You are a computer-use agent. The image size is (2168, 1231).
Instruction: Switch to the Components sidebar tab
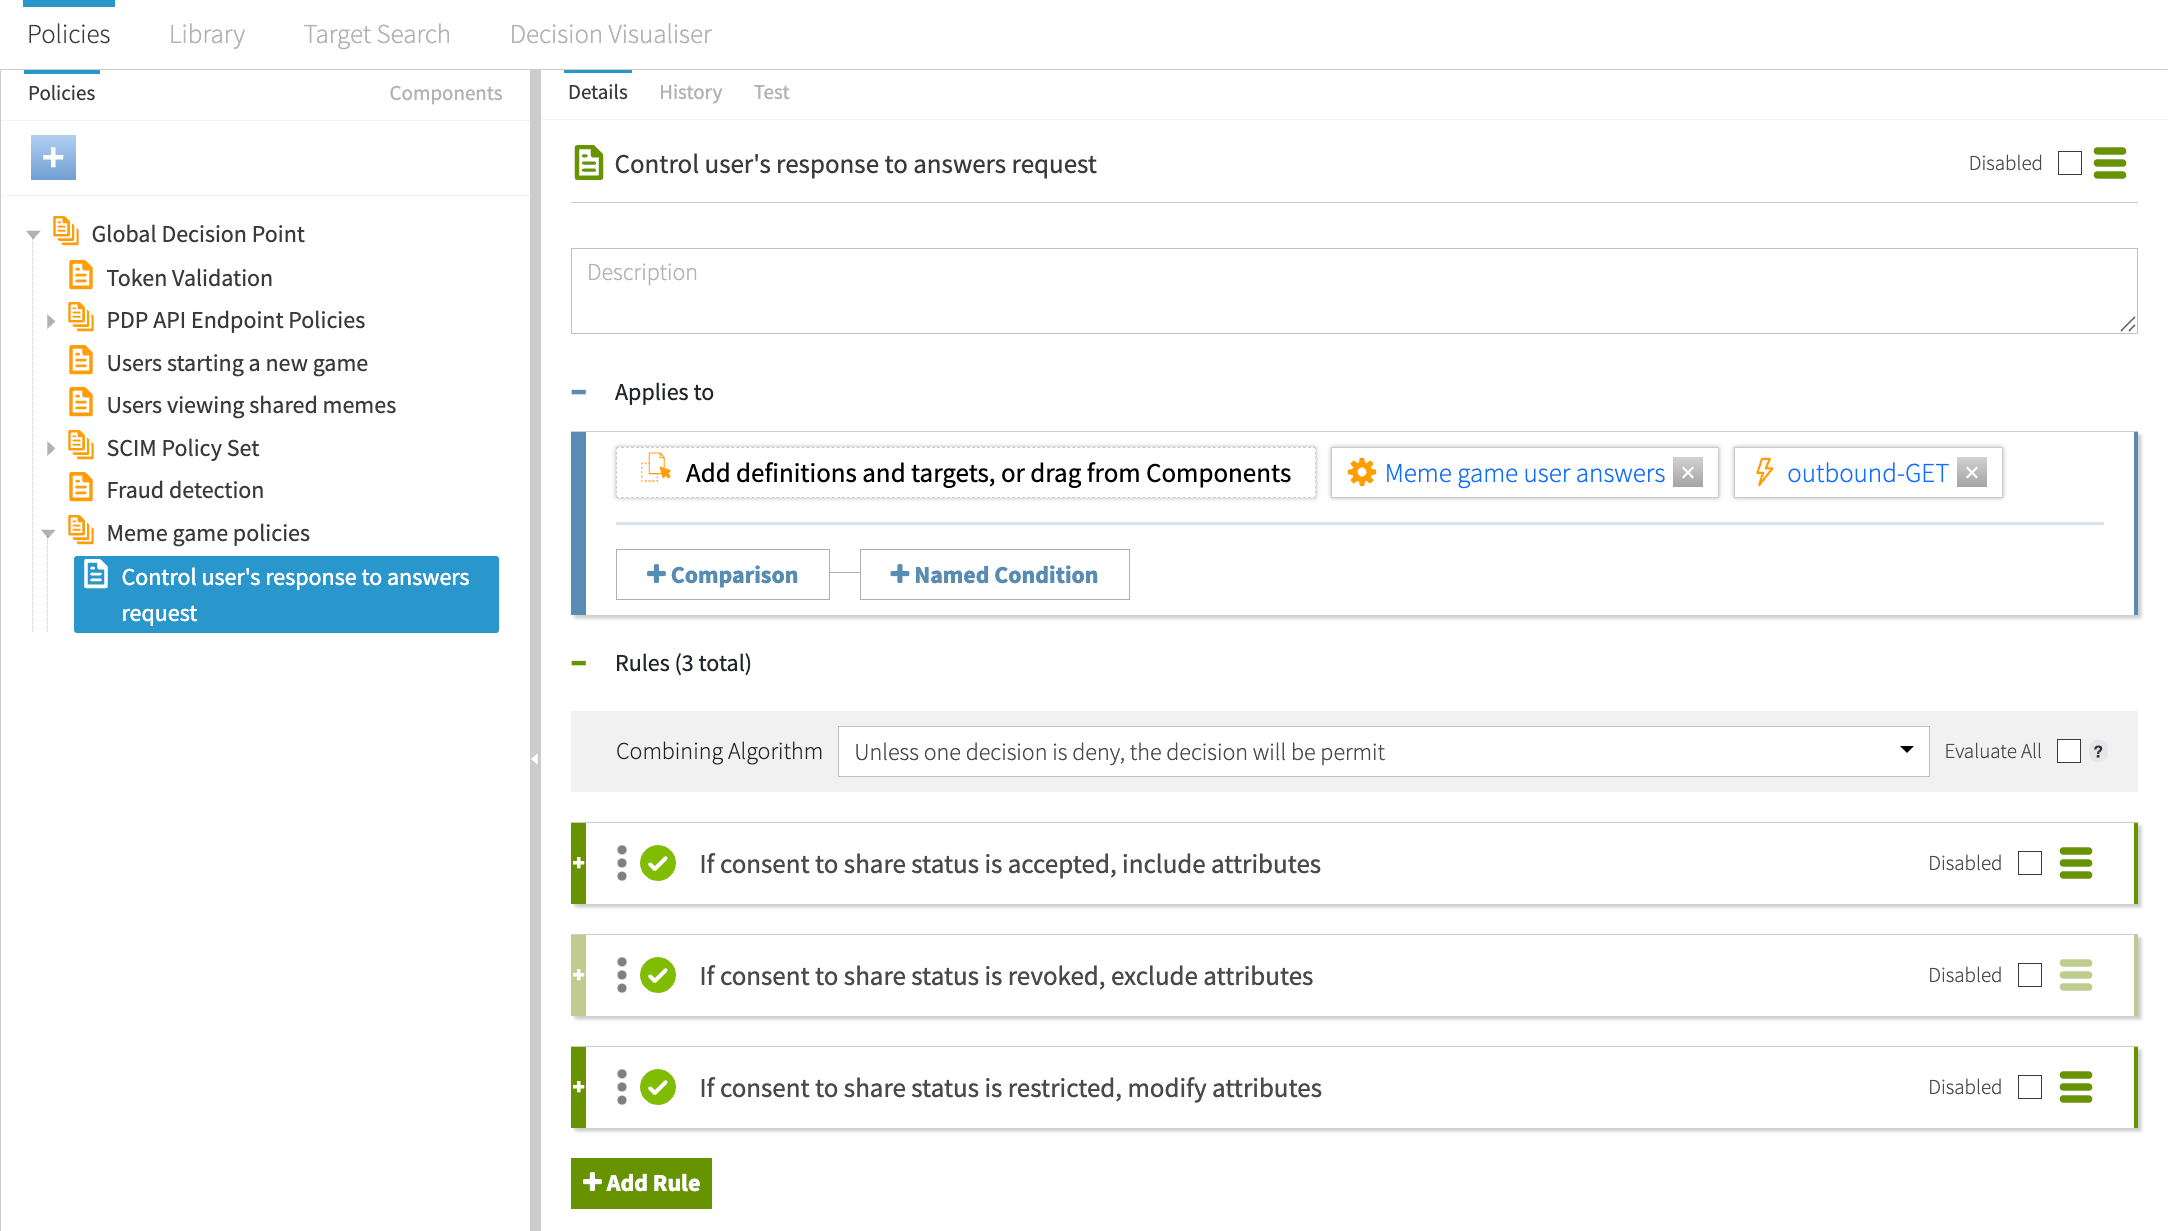point(446,93)
